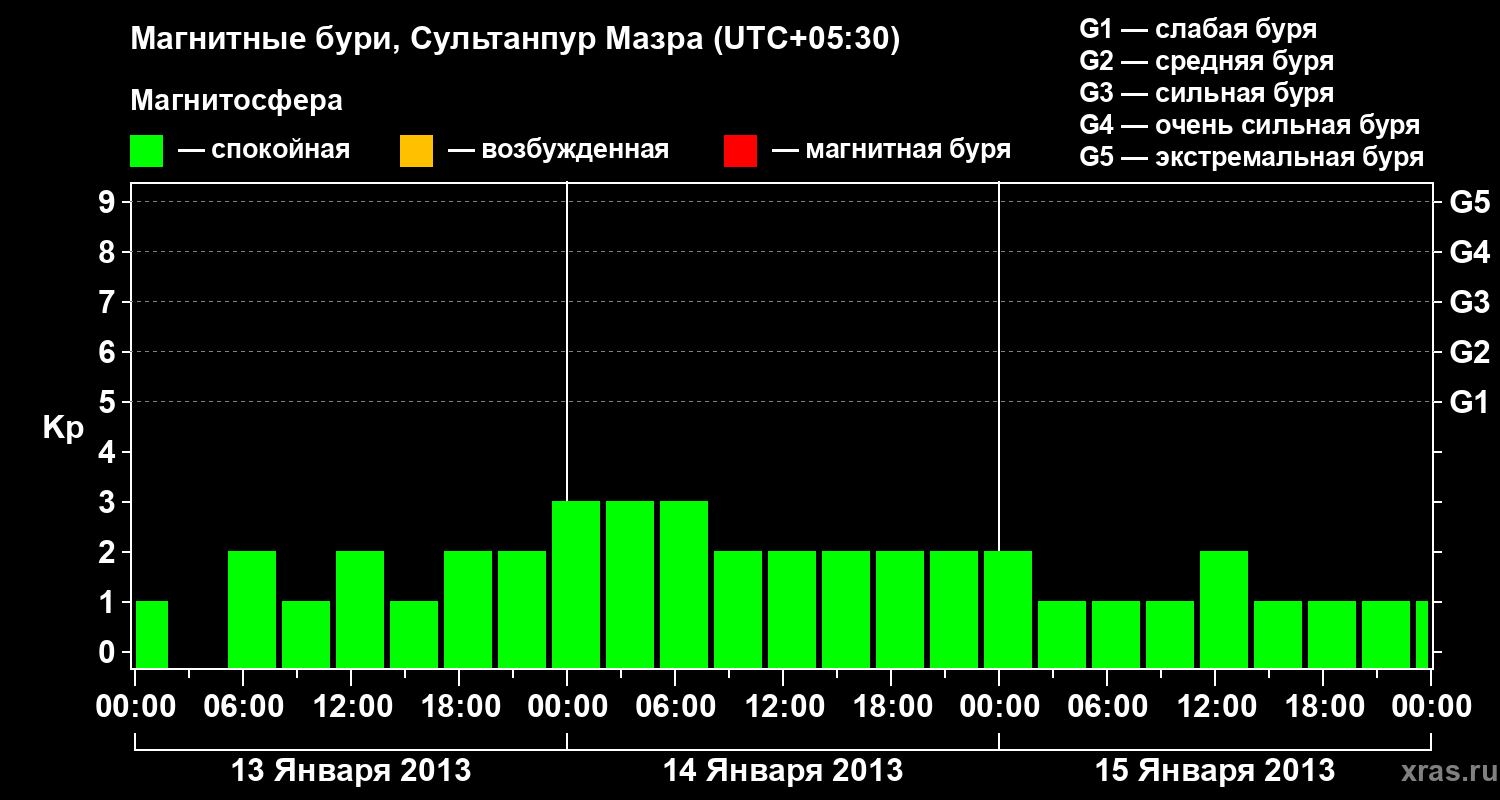This screenshot has height=800, width=1500.
Task: Click the '— магнитная буря' legend label
Action: point(891,151)
